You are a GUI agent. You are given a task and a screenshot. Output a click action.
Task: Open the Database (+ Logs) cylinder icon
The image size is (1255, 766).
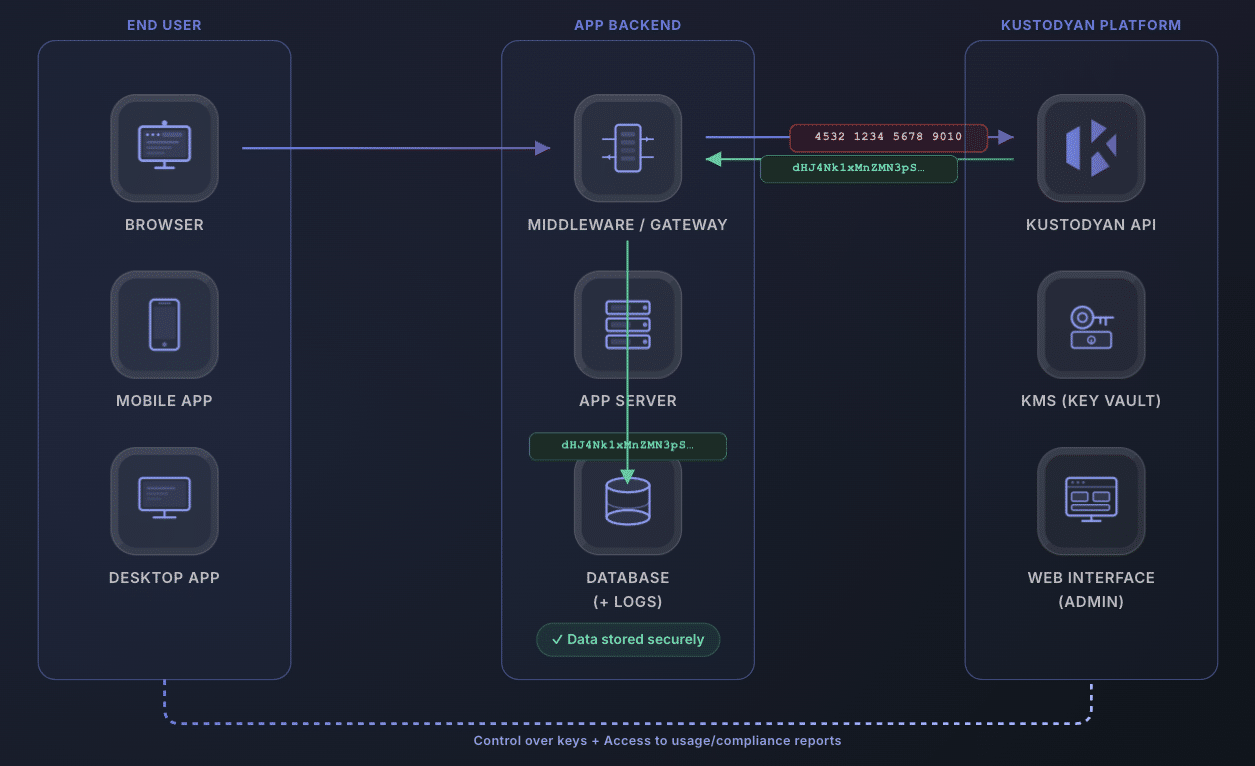pyautogui.click(x=628, y=501)
